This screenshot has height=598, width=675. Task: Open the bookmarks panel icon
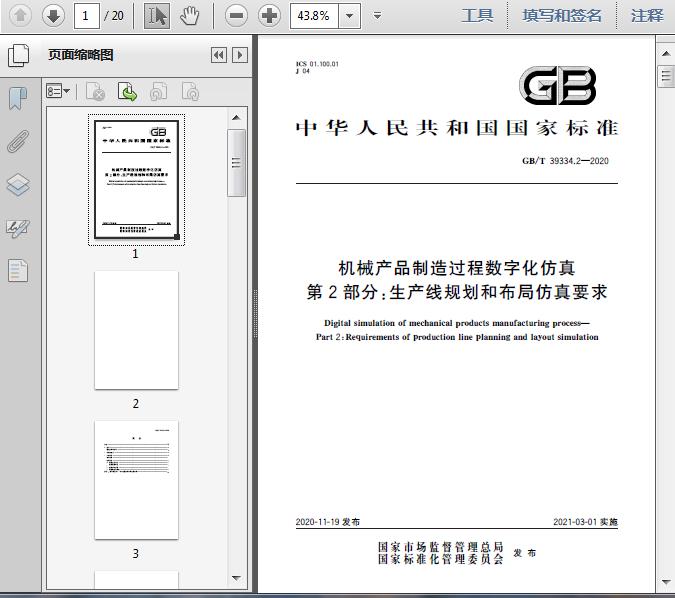coord(18,98)
